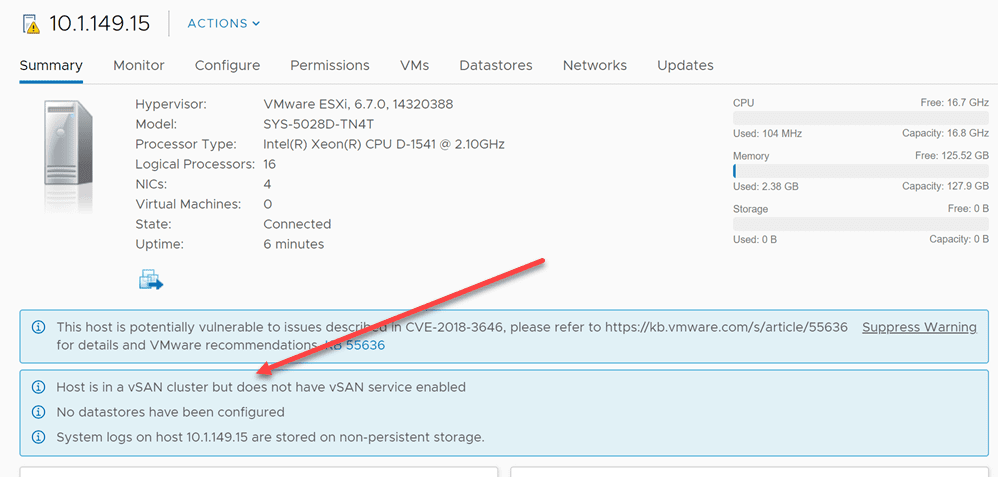Click the host warning icon beside 10.1.149.15

point(30,24)
